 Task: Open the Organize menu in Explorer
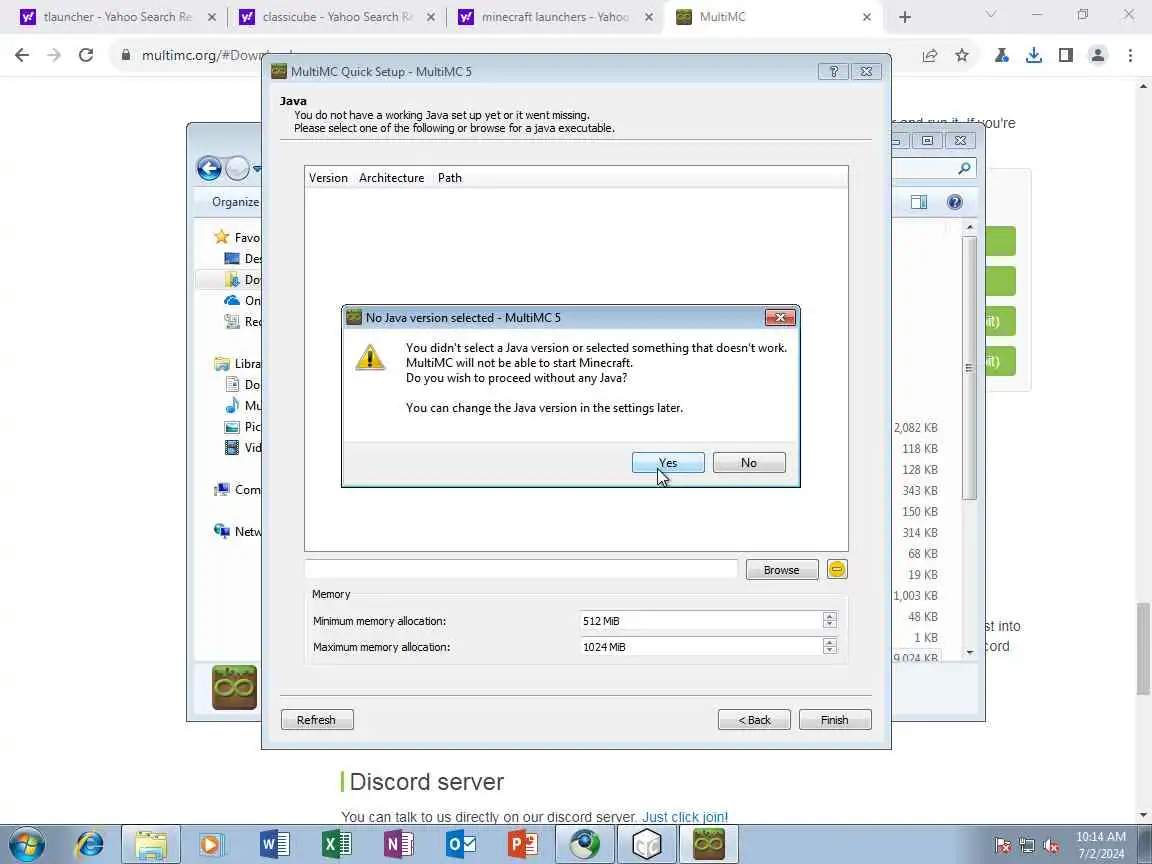(235, 202)
